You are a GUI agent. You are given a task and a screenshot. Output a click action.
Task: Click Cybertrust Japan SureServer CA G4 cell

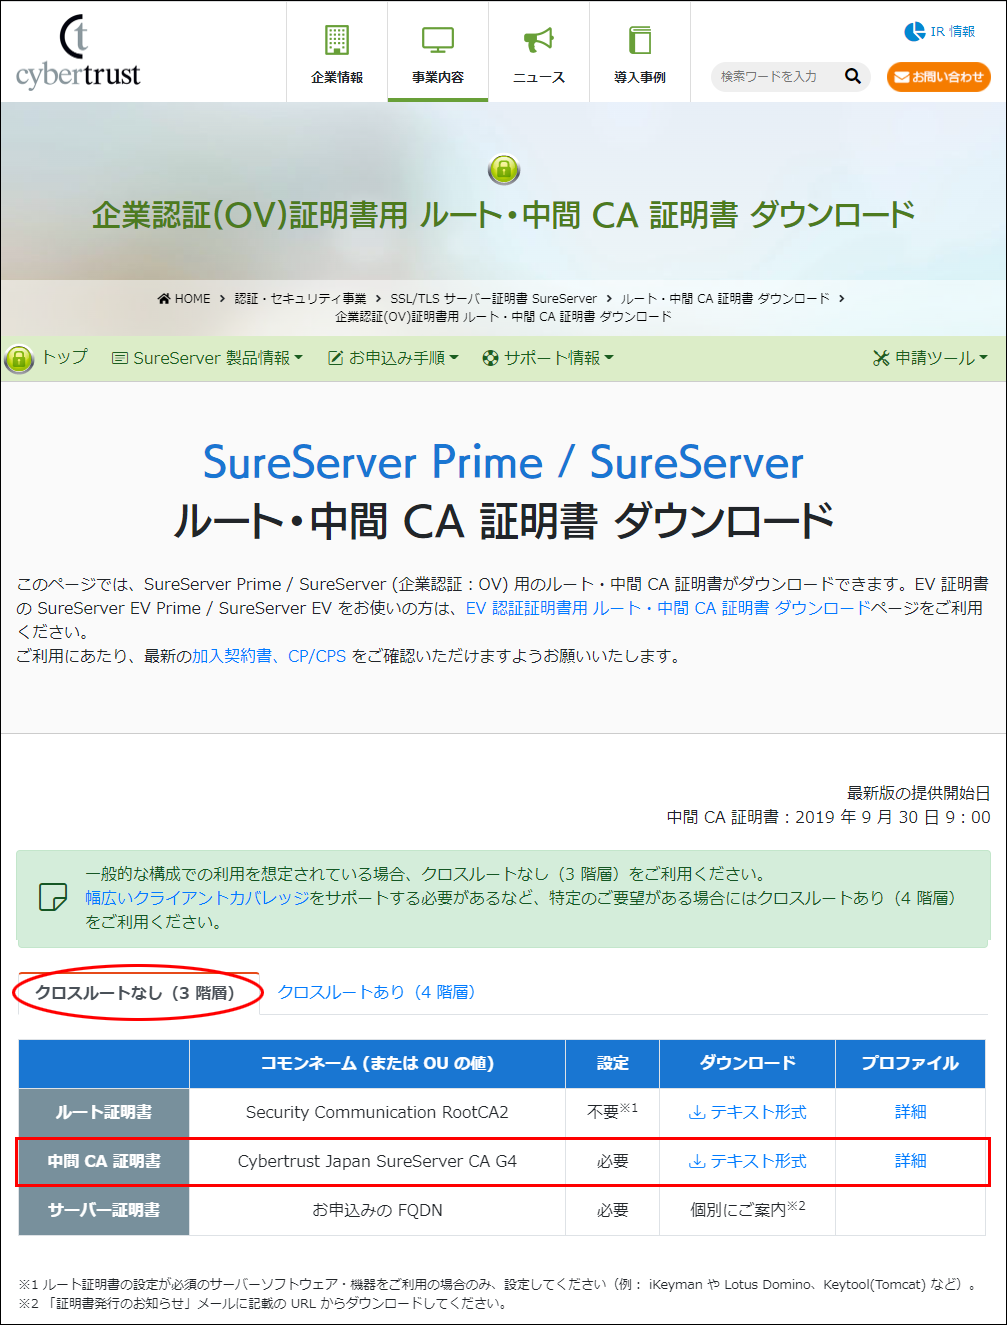pyautogui.click(x=377, y=1161)
